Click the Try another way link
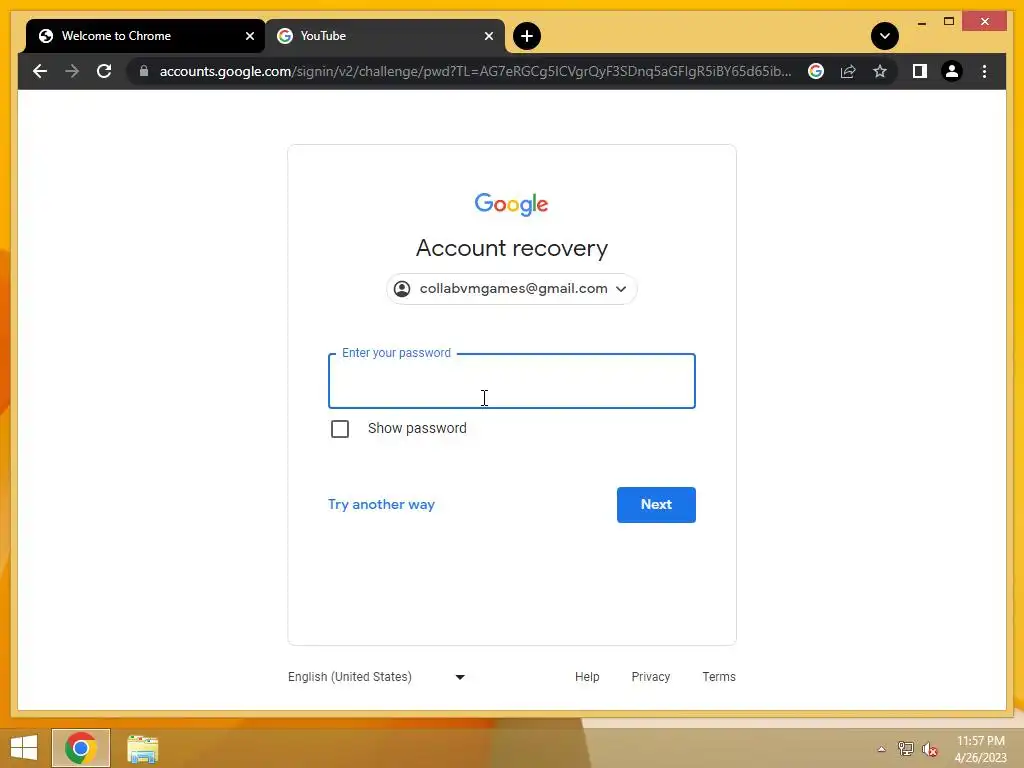 (381, 504)
